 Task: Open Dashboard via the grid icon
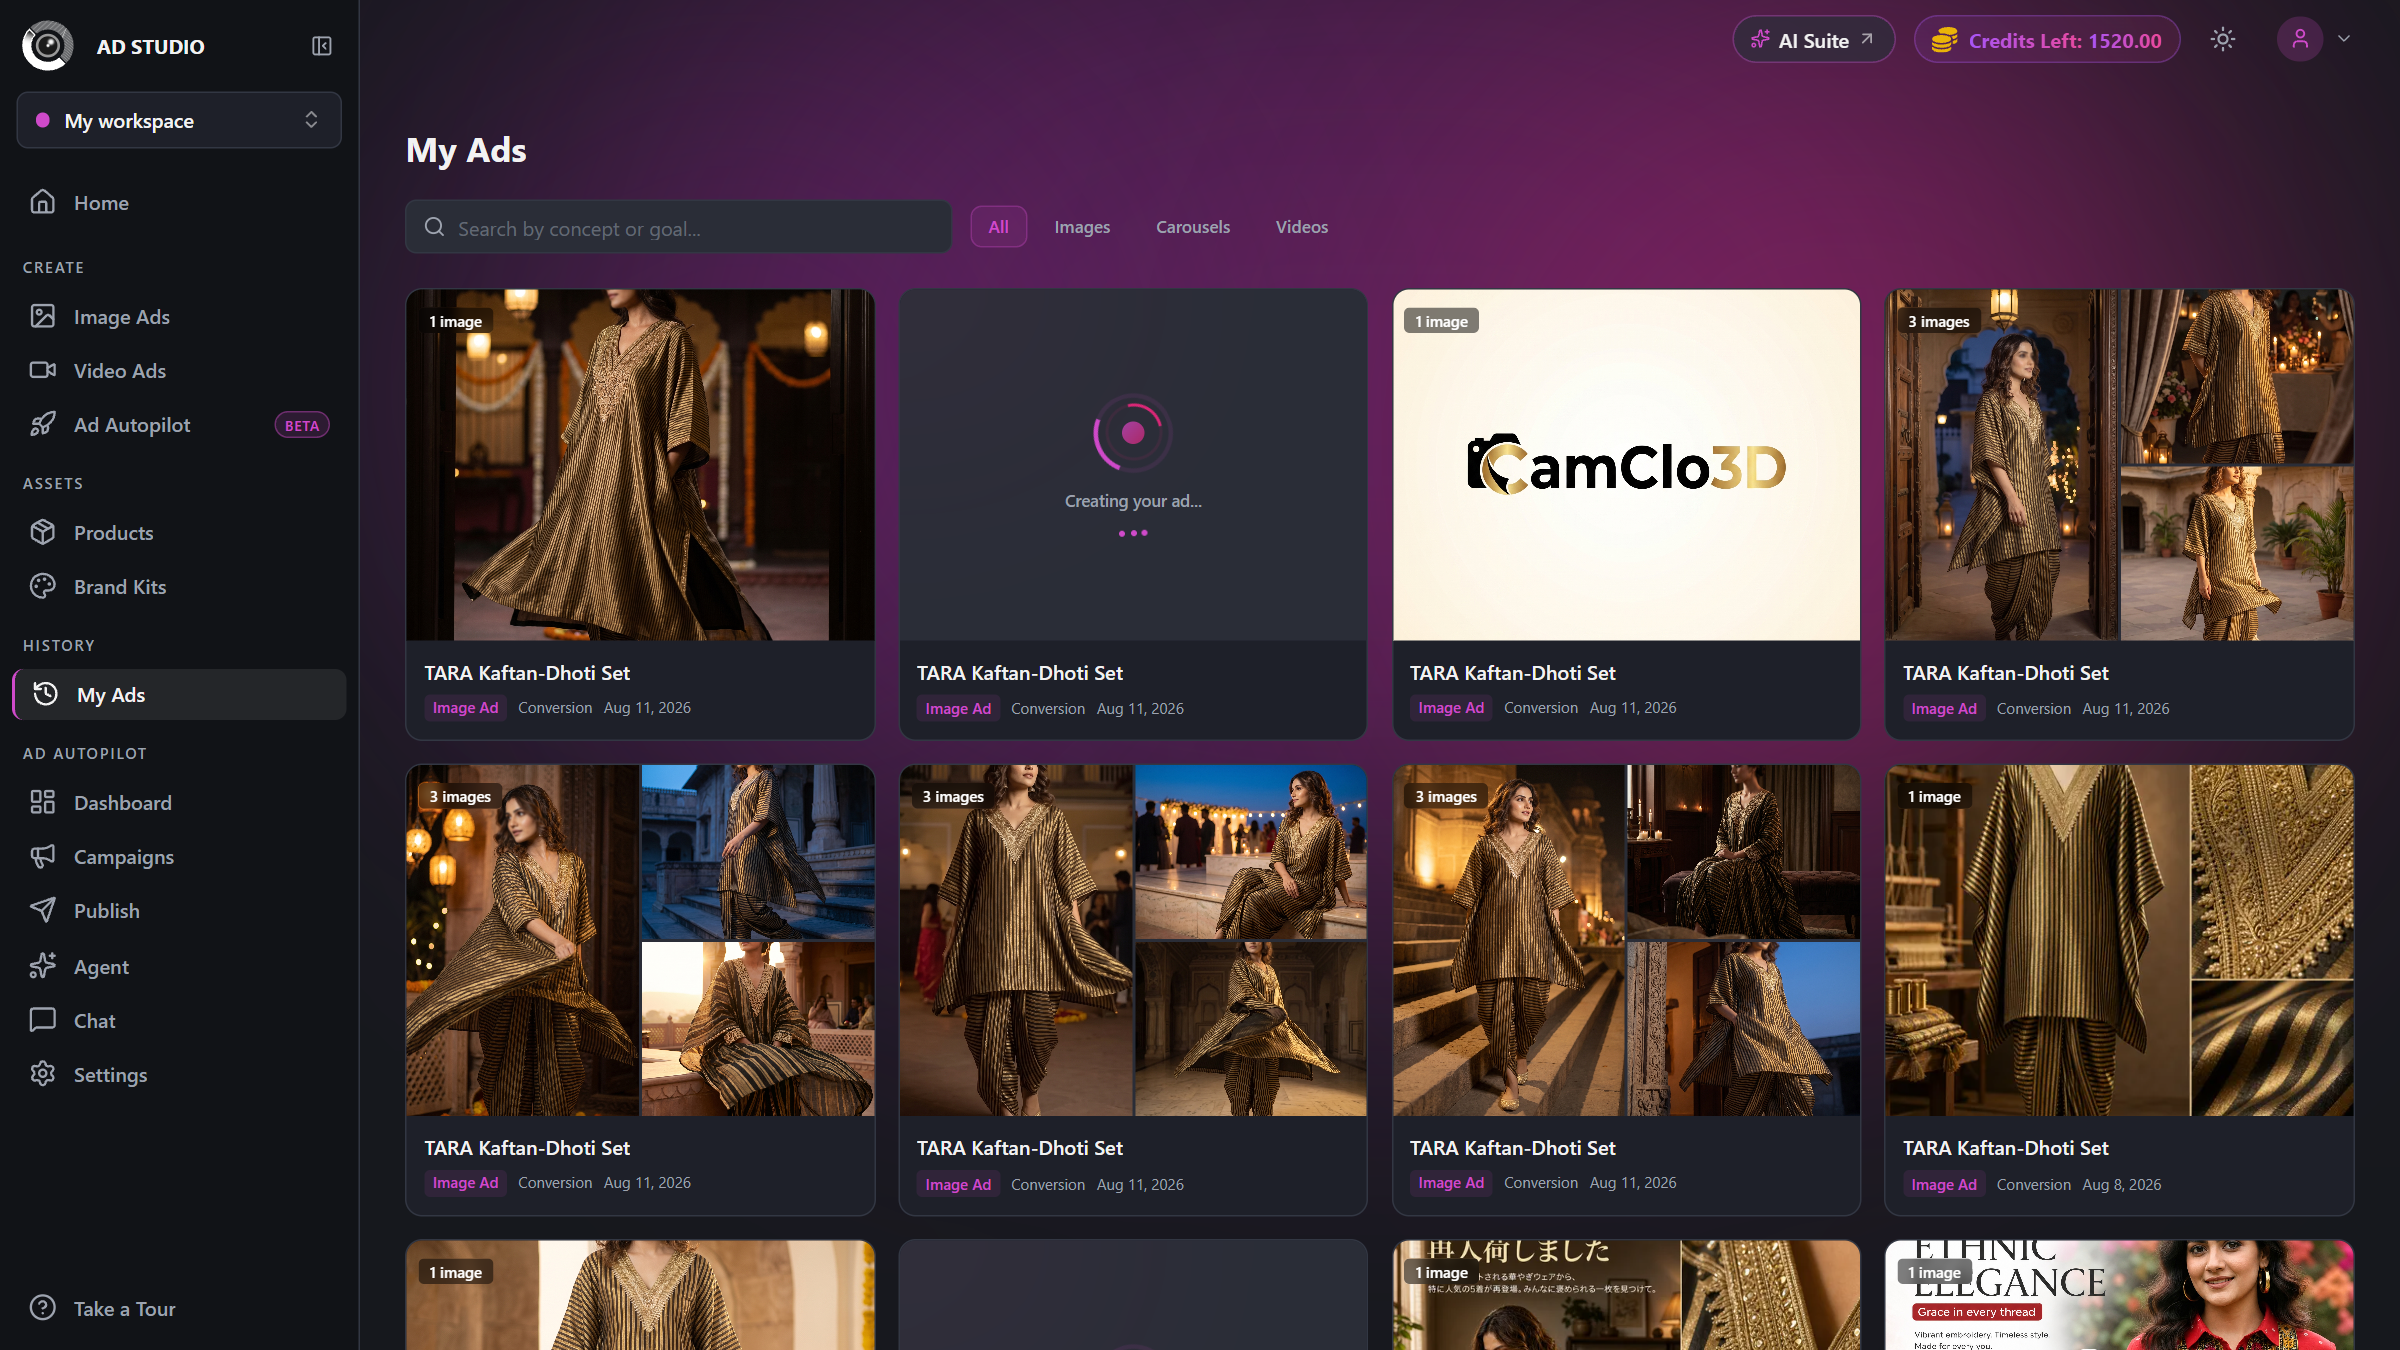coord(43,802)
